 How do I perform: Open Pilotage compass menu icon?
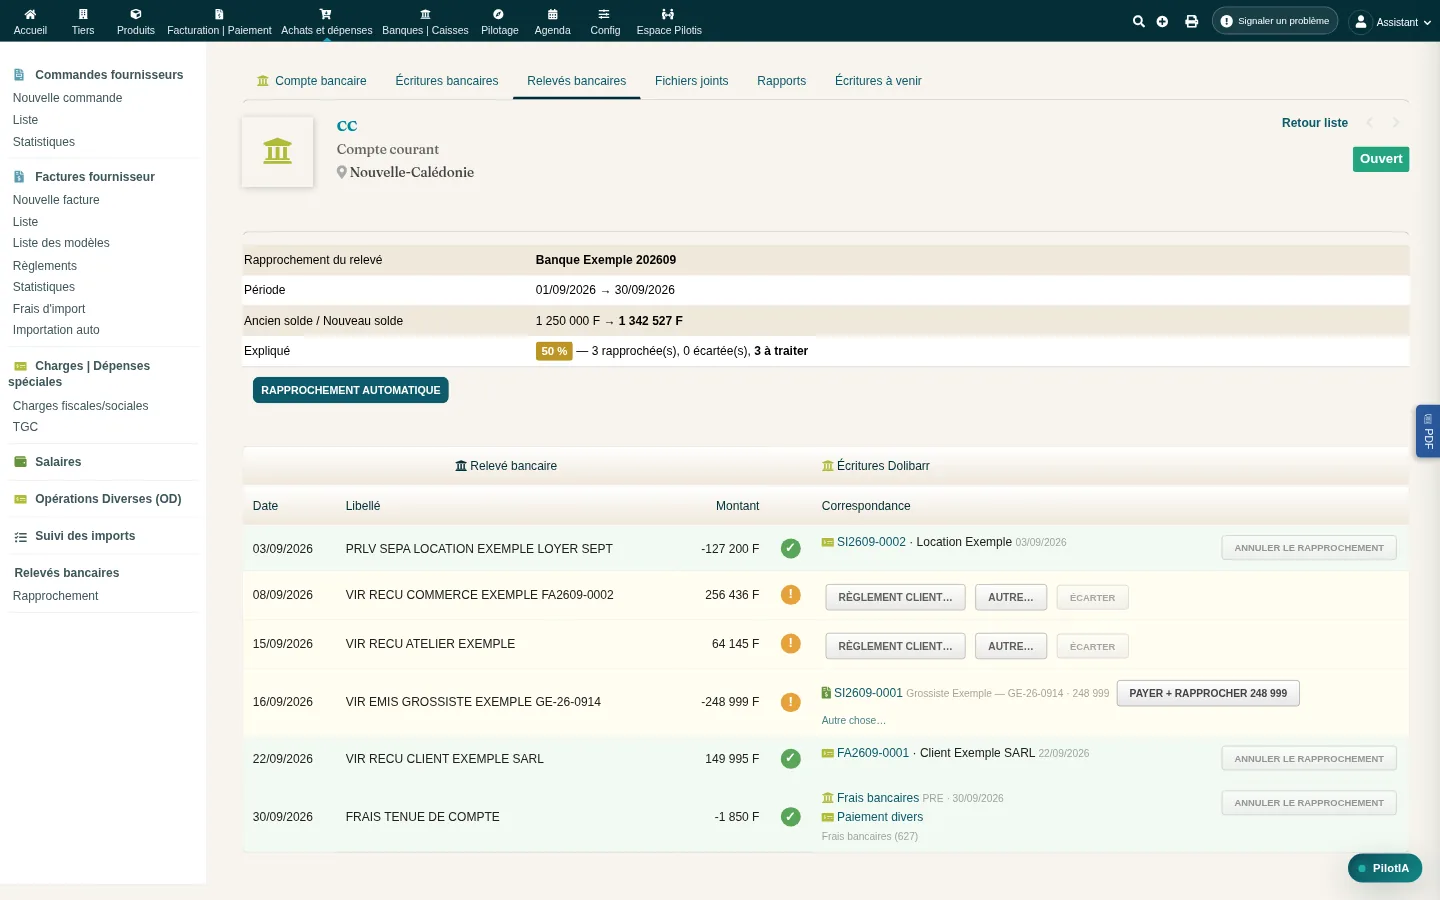coord(499,14)
